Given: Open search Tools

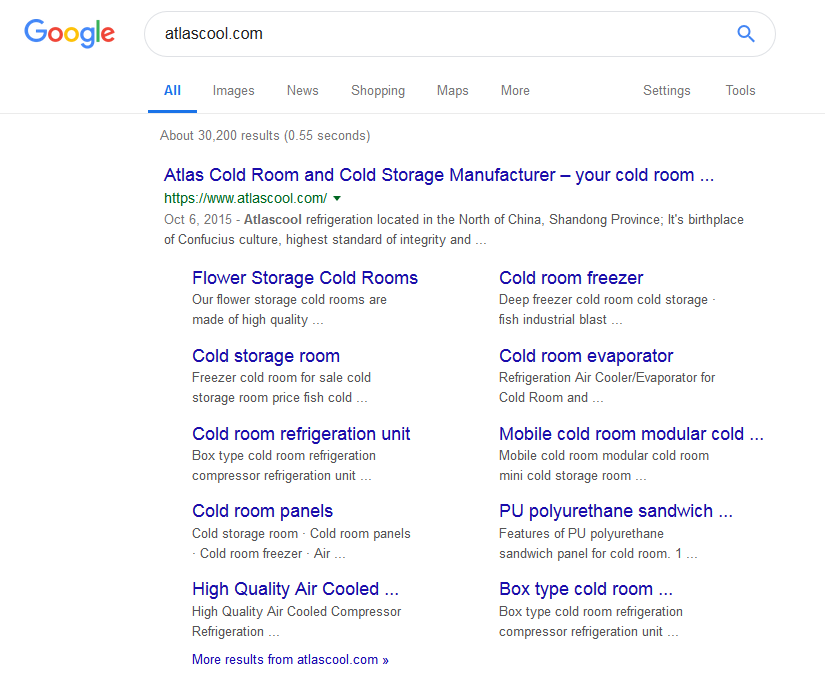Looking at the screenshot, I should point(740,90).
